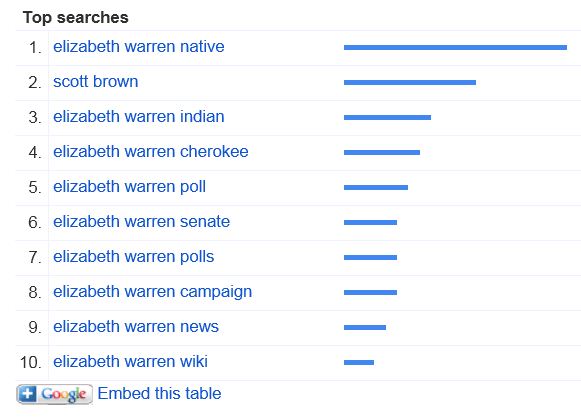Click the shortest bar for 'elizabeth warren wiki'
This screenshot has height=417, width=581.
tap(359, 363)
